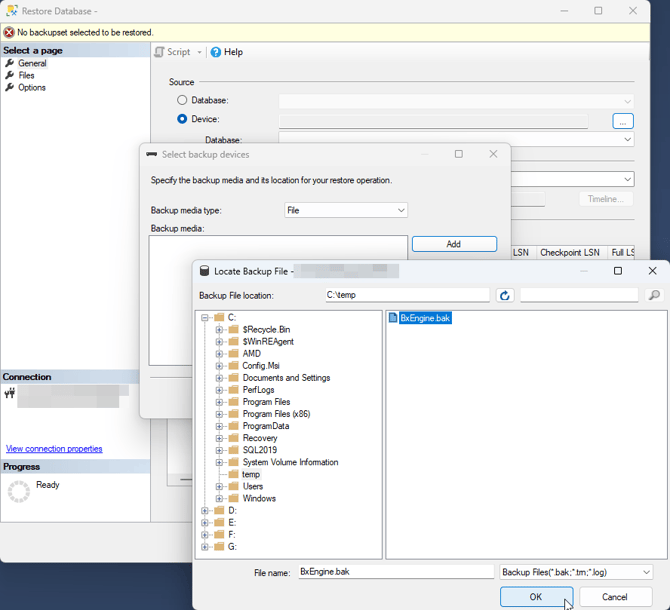Select the Config.Msi folder
The image size is (670, 610).
coord(261,366)
